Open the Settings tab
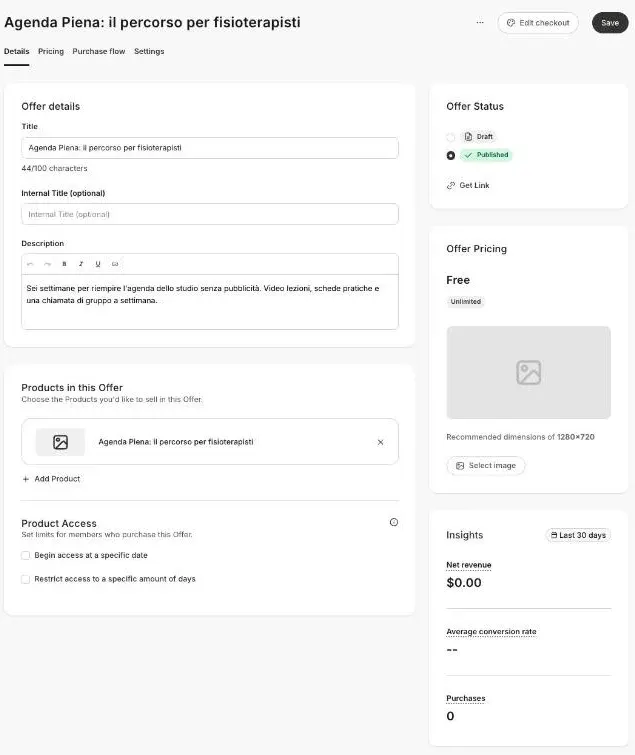 [x=149, y=51]
